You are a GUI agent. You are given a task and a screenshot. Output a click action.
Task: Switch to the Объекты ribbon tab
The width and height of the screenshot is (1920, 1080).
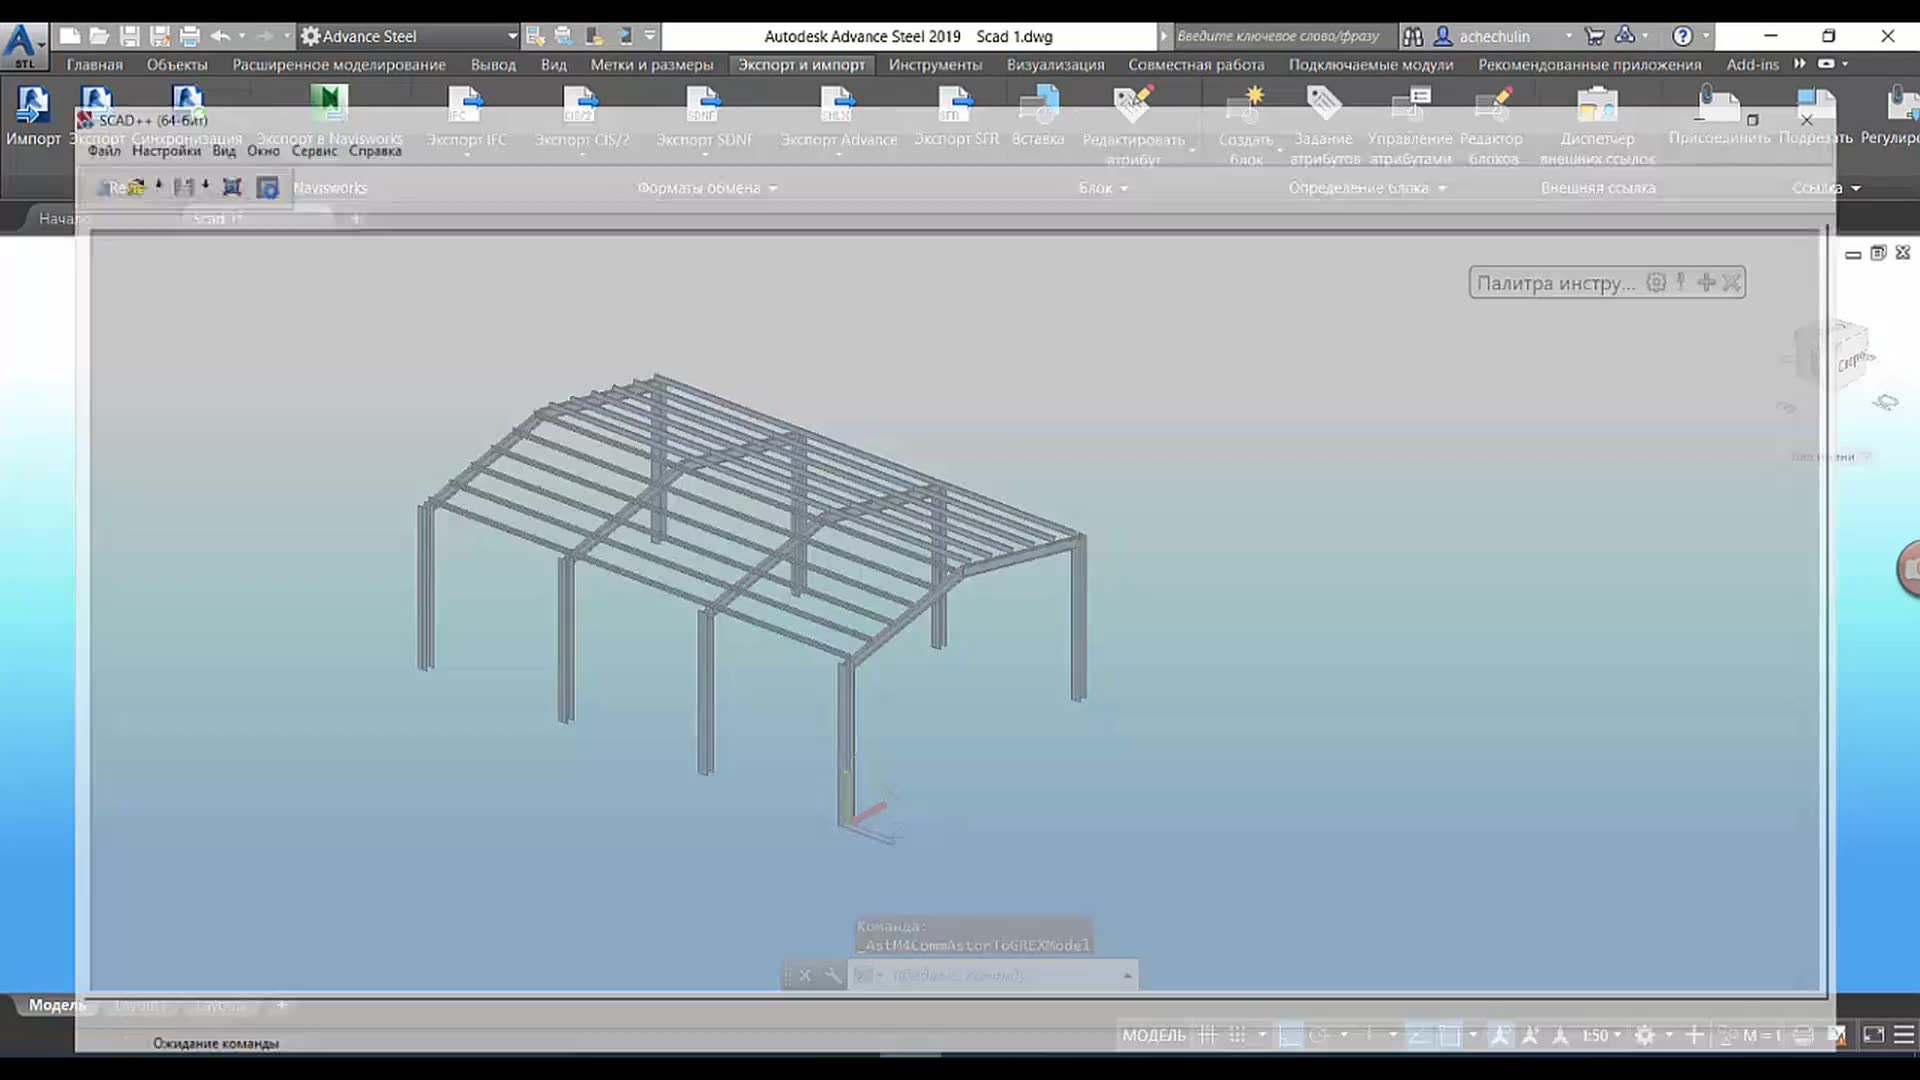coord(177,64)
